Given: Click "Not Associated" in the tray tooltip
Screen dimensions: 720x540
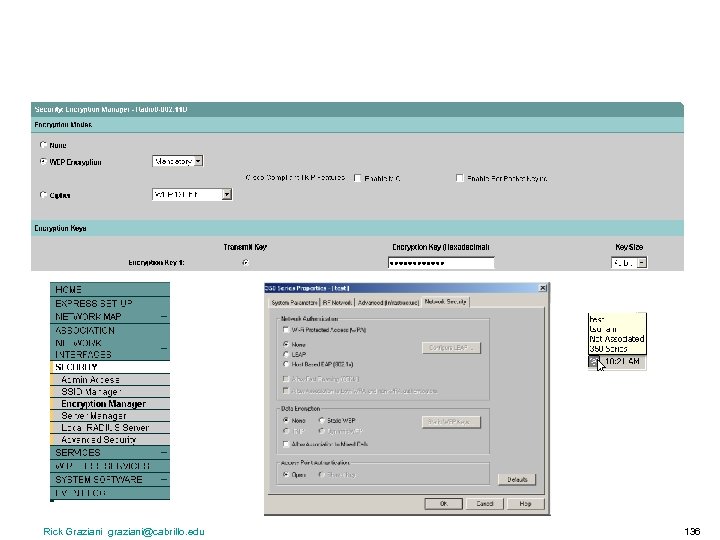Looking at the screenshot, I should click(617, 339).
